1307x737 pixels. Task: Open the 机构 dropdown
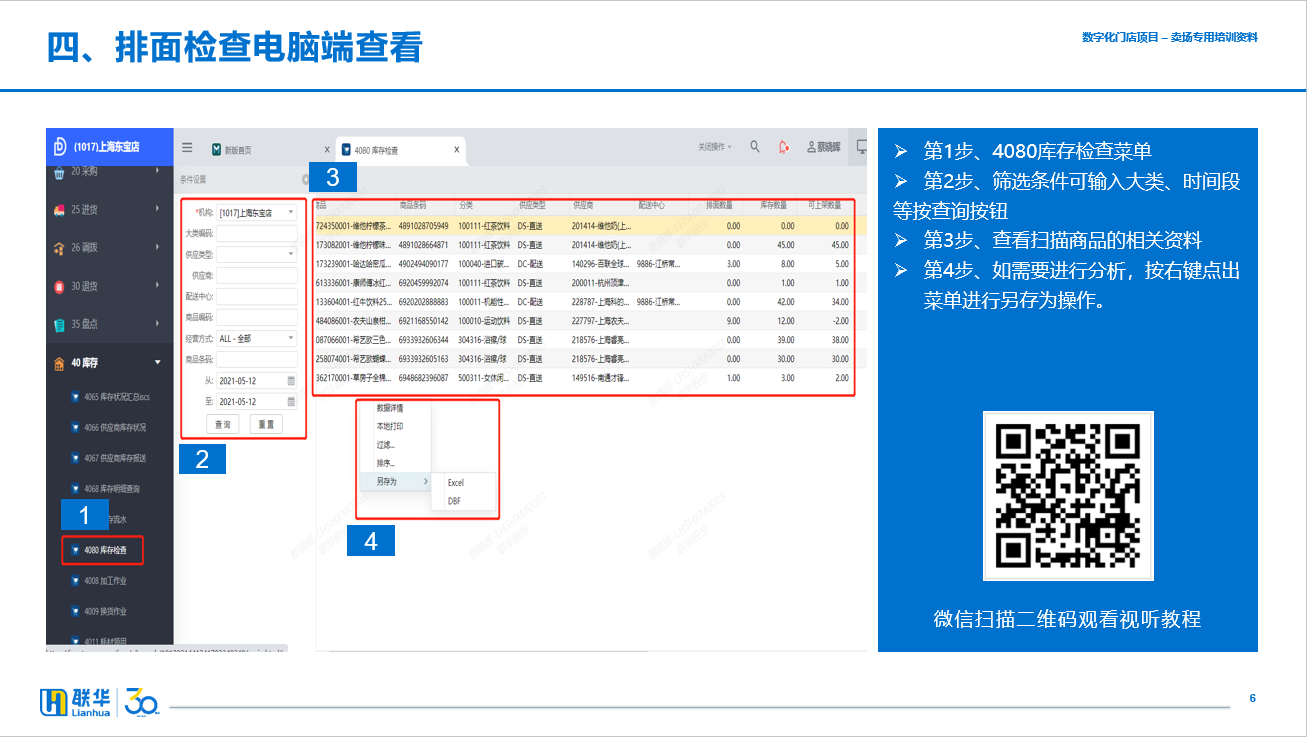pos(291,213)
